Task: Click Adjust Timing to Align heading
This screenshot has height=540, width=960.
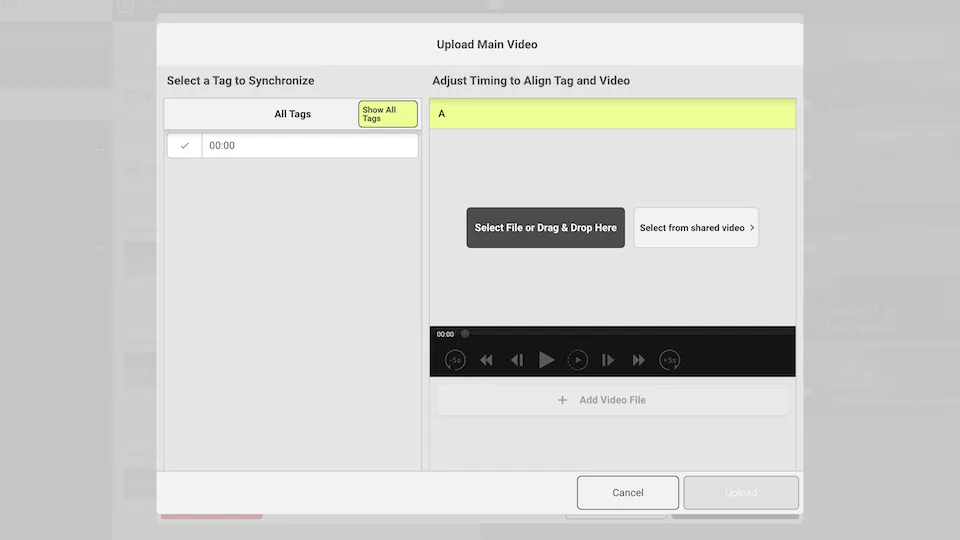Action: [x=531, y=81]
